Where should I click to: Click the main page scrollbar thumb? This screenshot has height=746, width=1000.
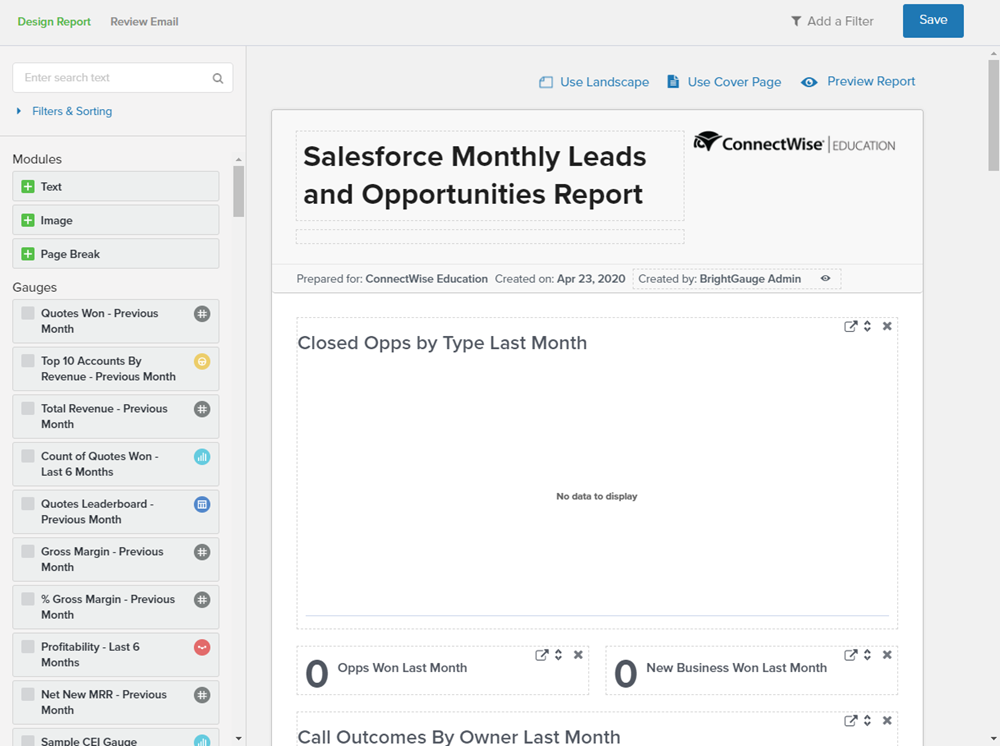click(994, 115)
